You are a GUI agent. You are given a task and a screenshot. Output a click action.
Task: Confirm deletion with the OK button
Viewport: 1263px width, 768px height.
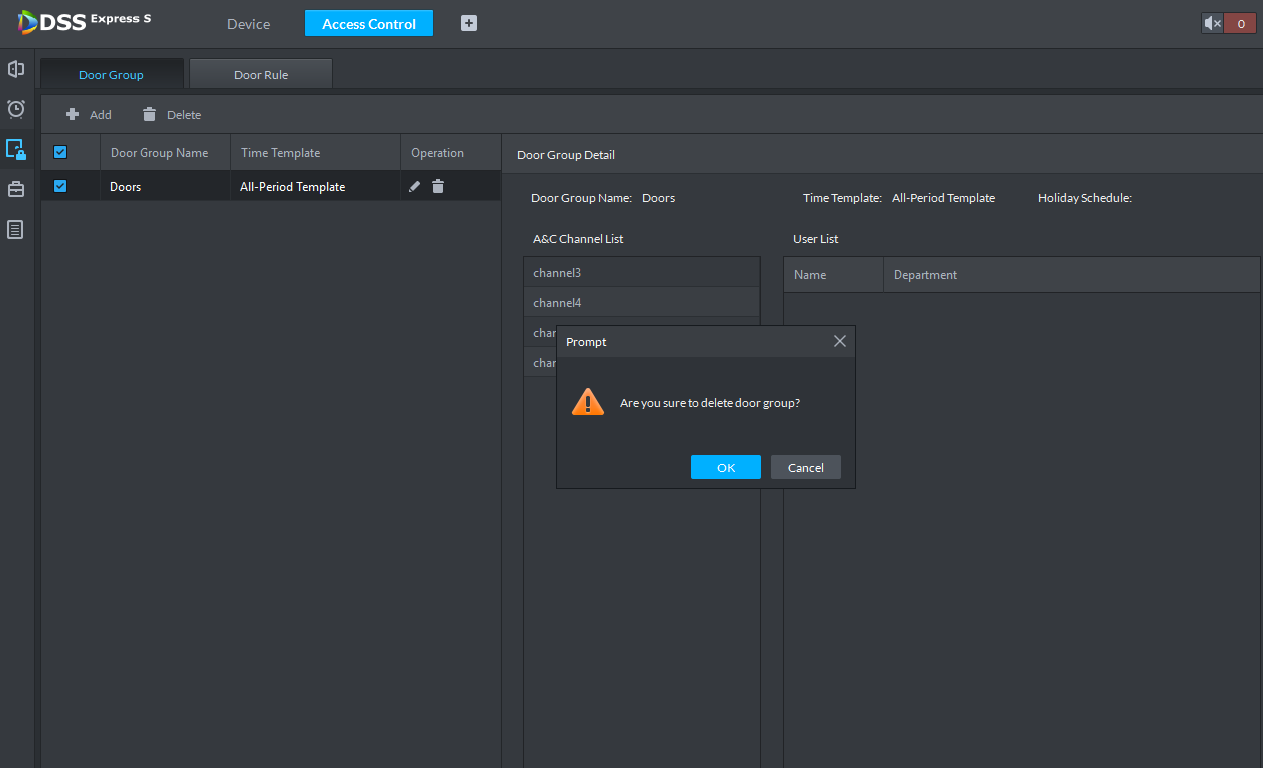click(725, 467)
